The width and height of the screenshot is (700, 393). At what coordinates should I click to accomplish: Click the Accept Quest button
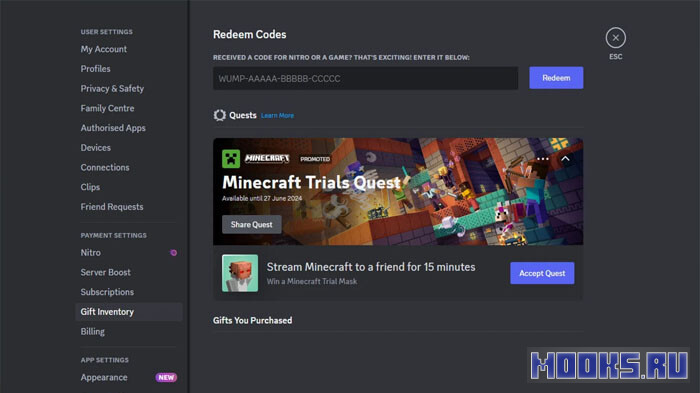(542, 273)
